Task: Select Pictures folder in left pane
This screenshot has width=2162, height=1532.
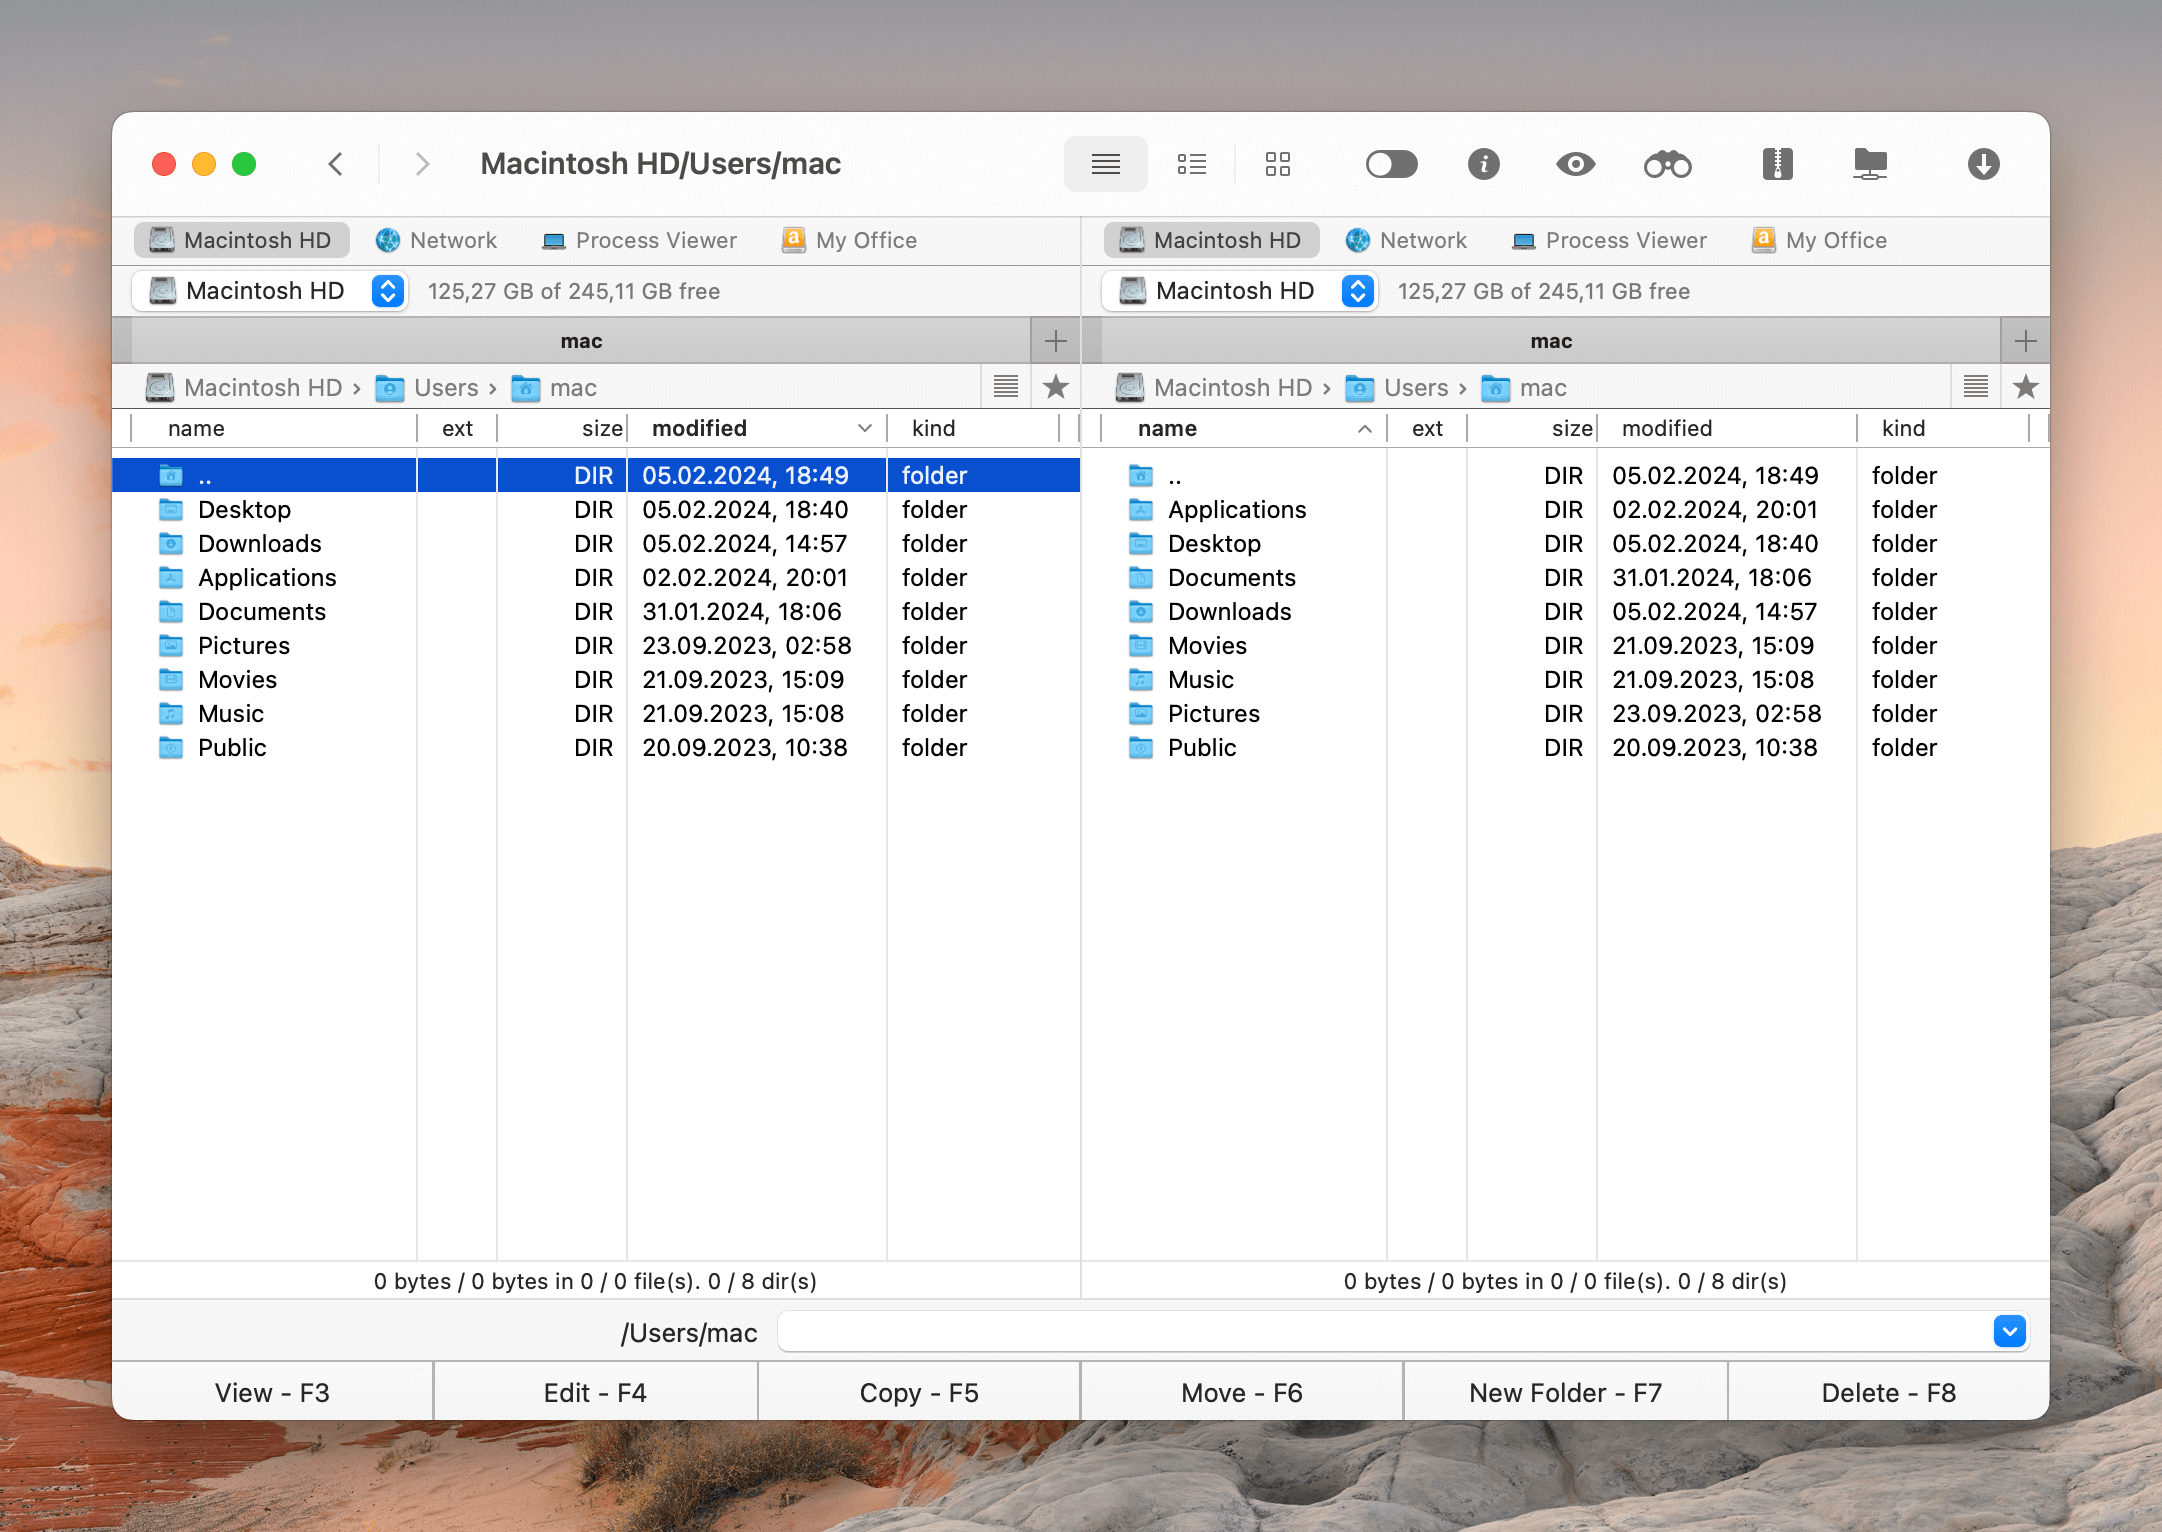Action: point(596,645)
